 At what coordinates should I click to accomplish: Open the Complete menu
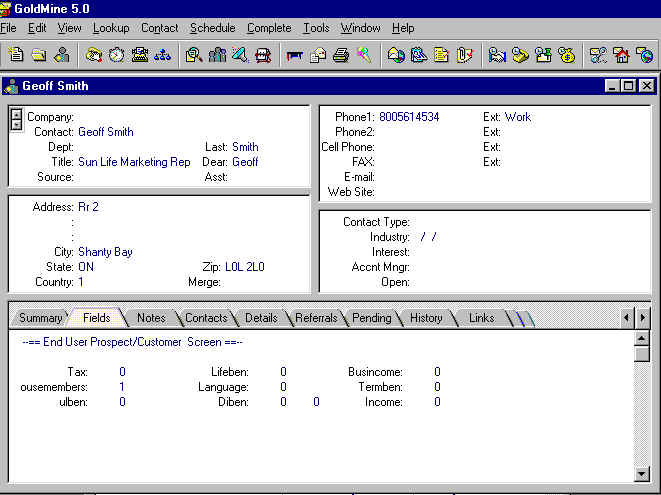[x=269, y=28]
